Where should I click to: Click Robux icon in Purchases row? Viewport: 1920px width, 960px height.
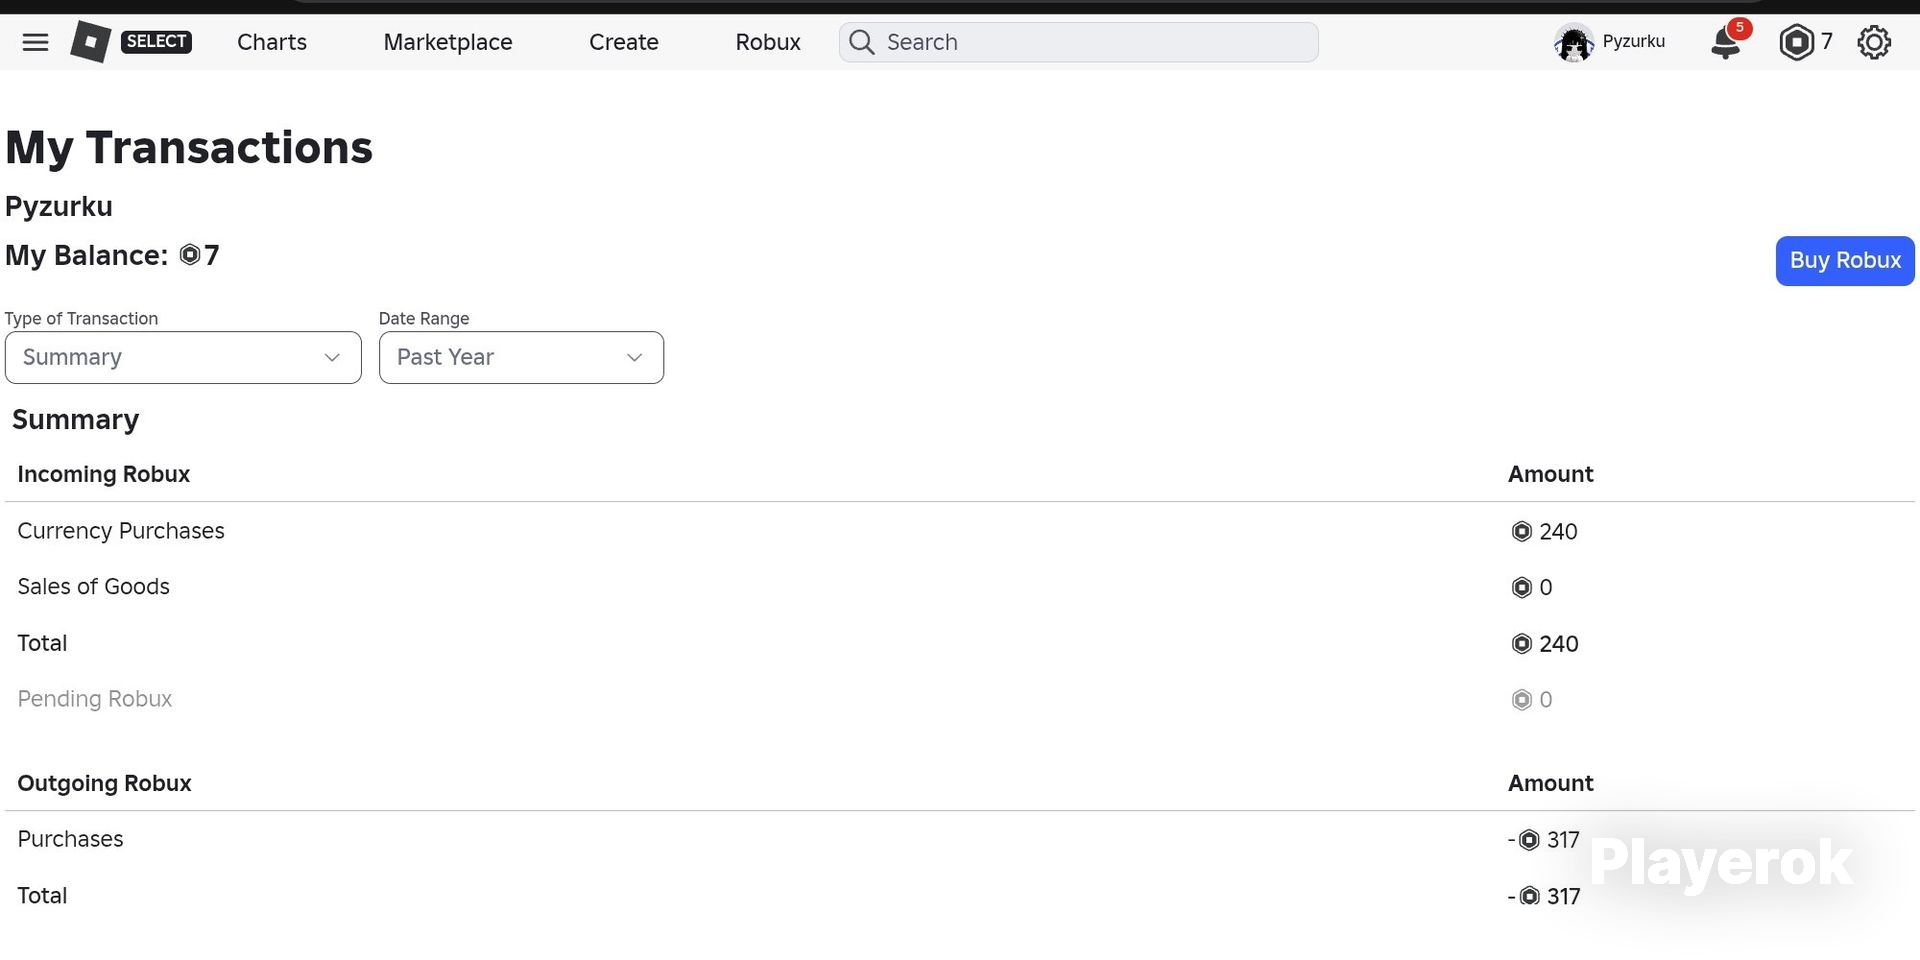(1529, 840)
